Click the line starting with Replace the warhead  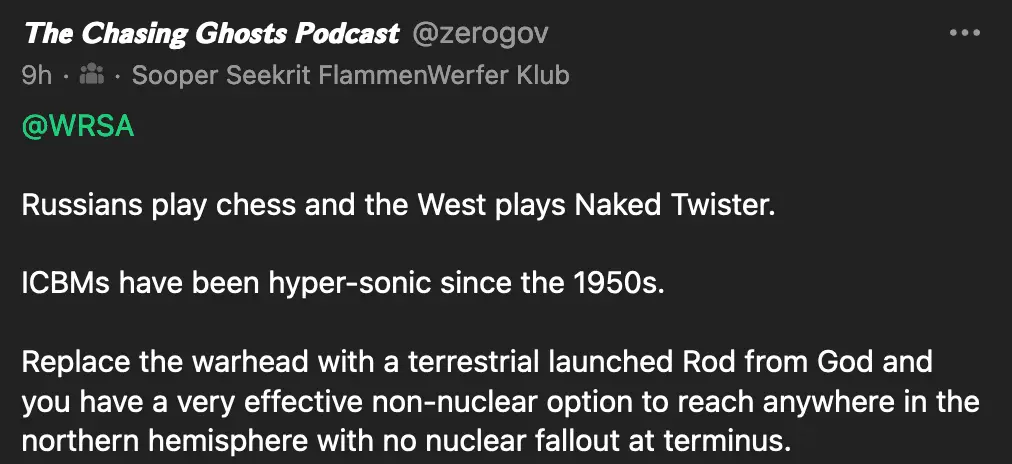click(x=476, y=359)
